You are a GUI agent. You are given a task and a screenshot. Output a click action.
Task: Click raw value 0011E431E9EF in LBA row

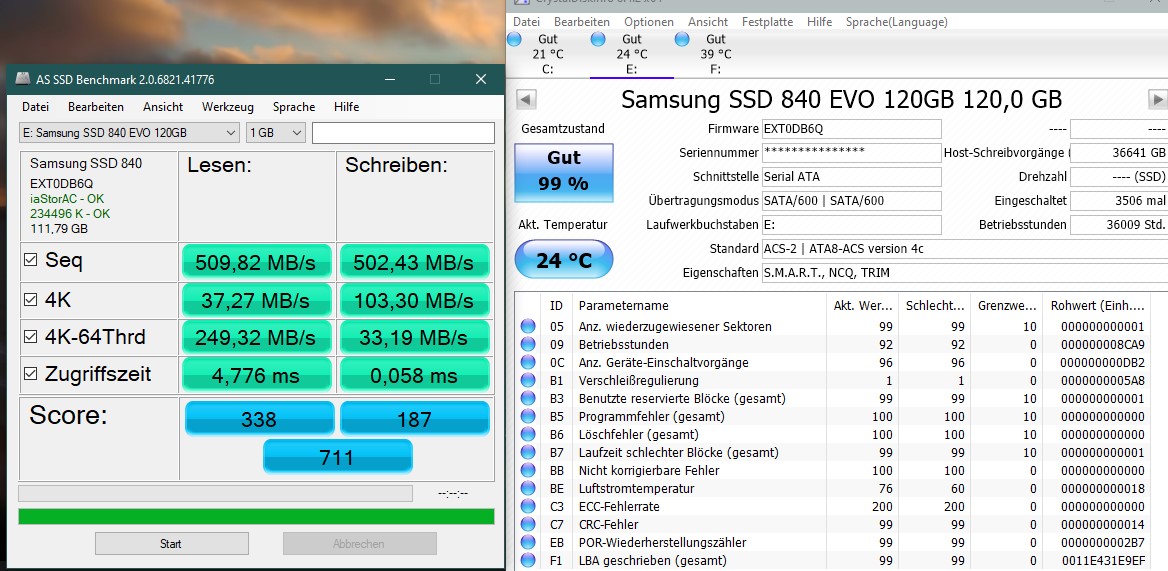(1102, 561)
